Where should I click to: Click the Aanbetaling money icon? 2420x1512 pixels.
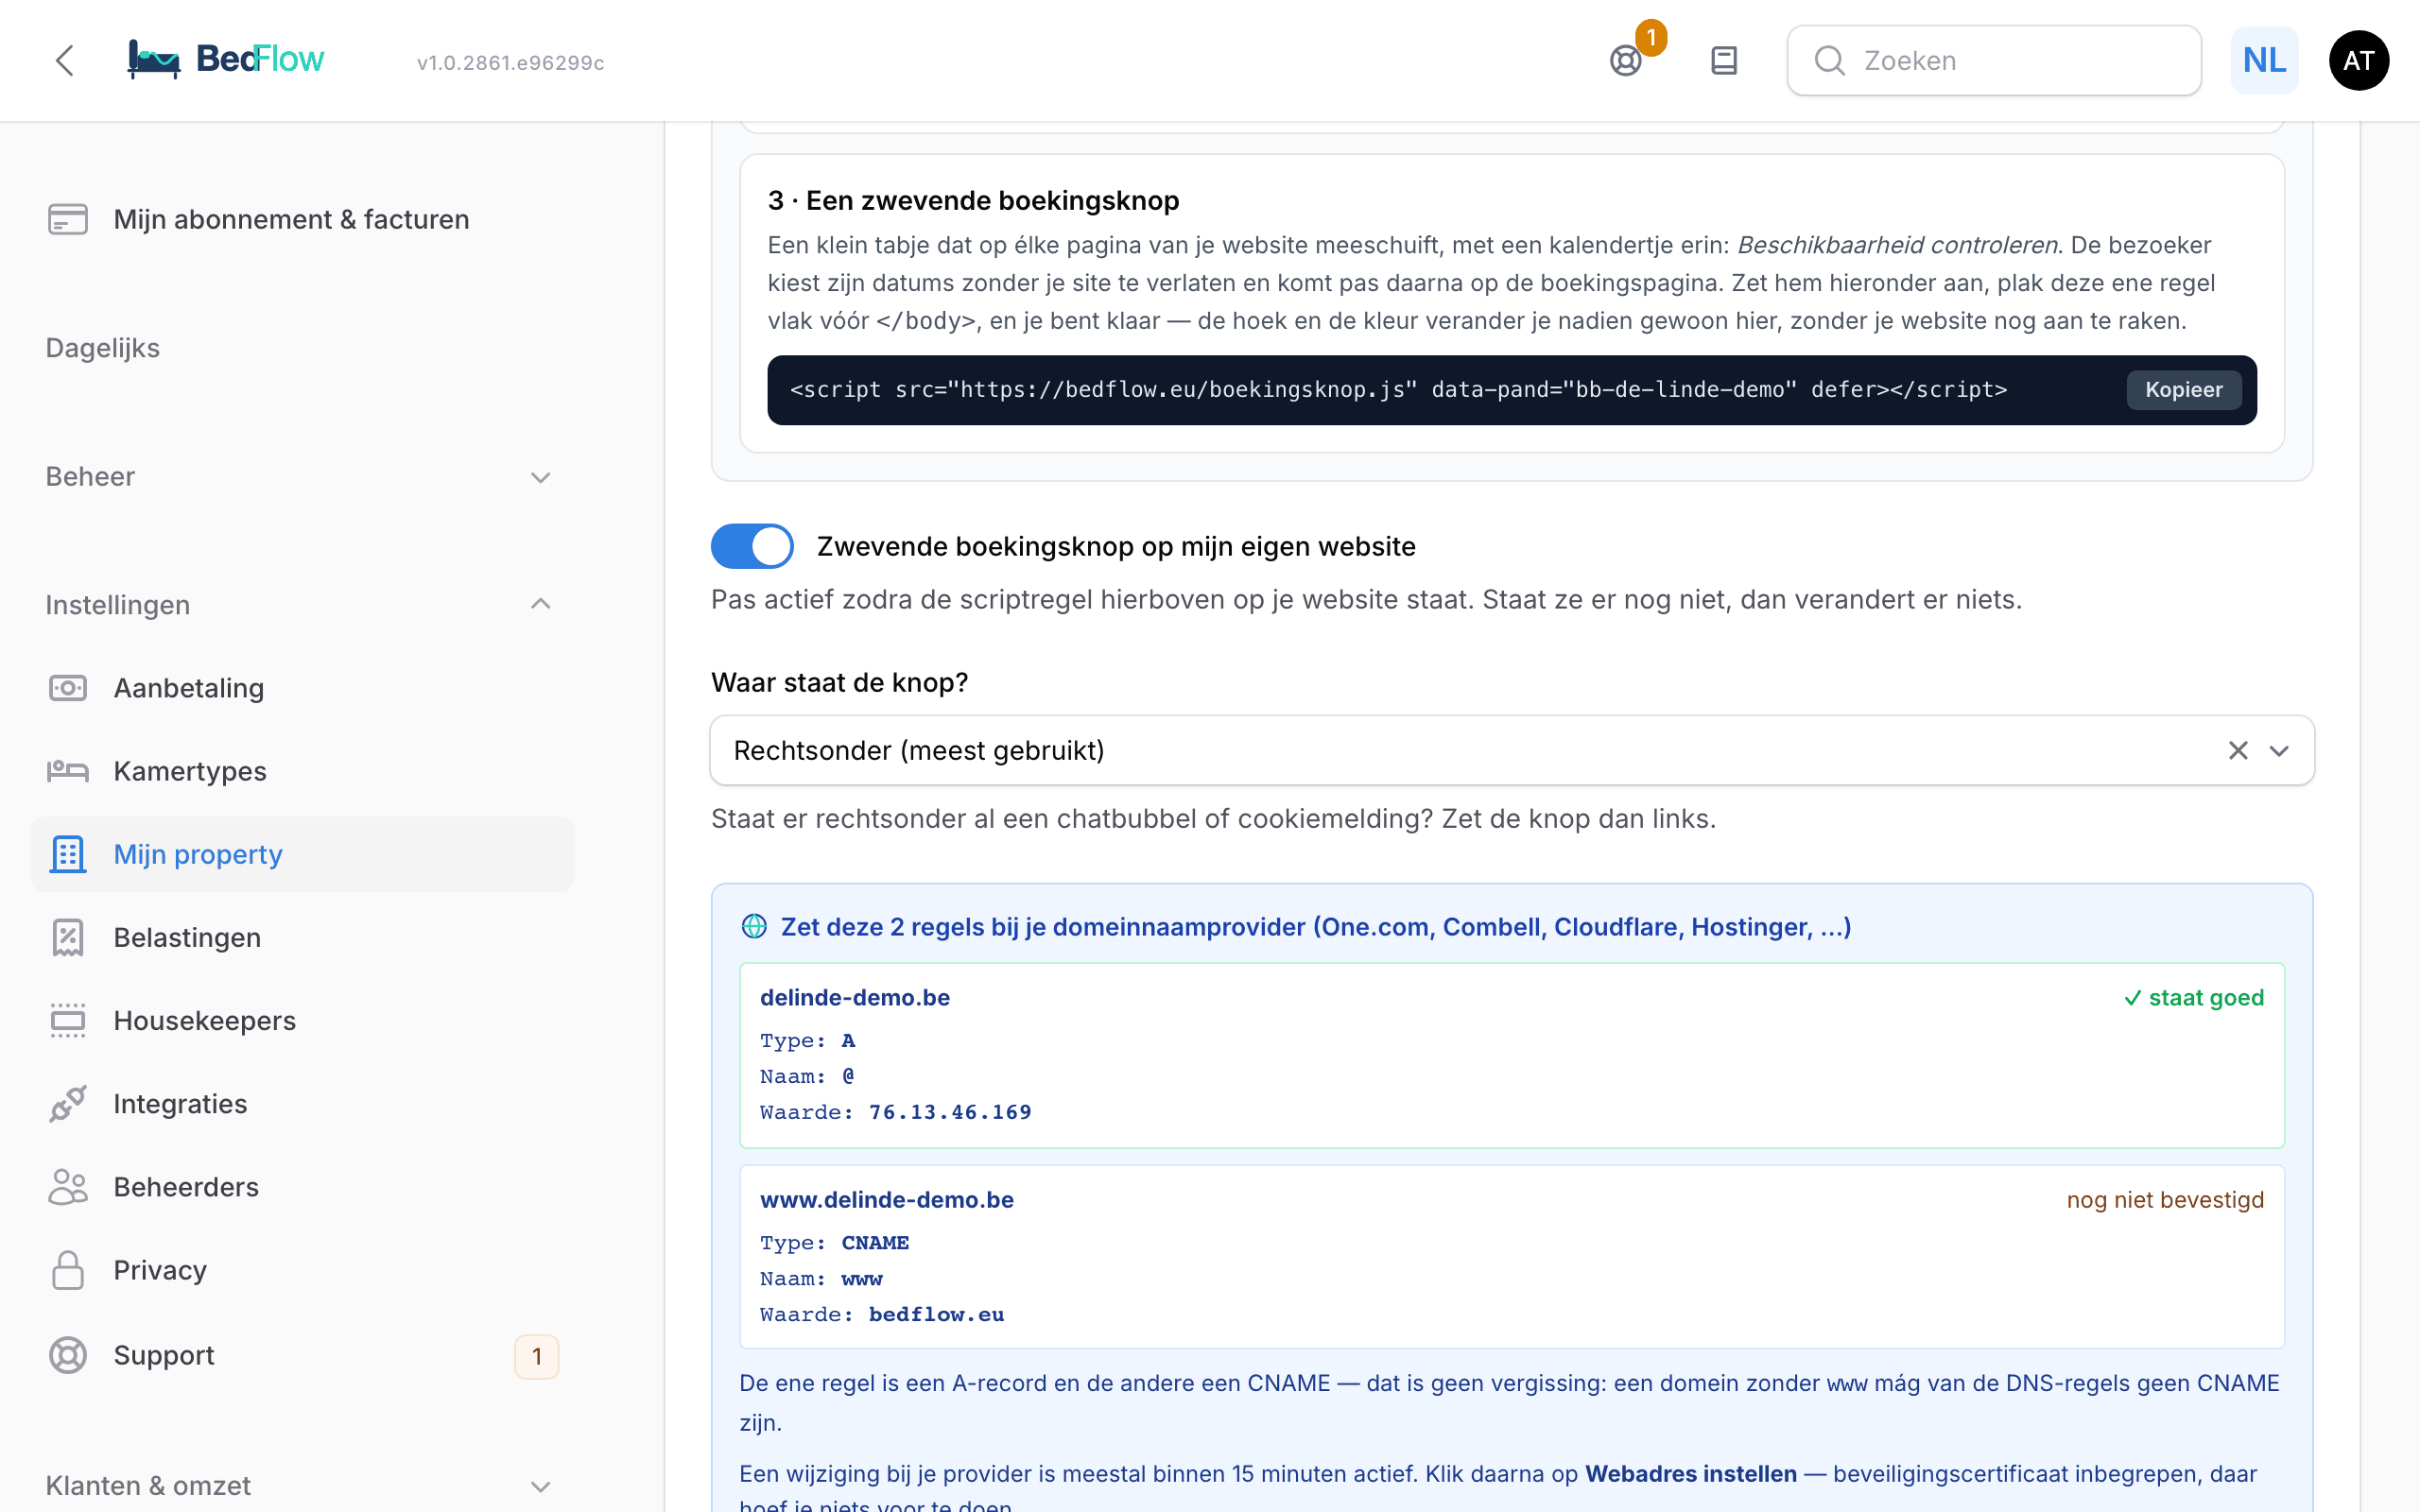pos(68,688)
